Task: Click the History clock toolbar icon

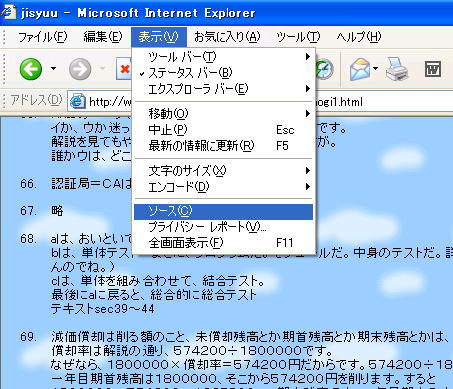Action: pos(324,69)
